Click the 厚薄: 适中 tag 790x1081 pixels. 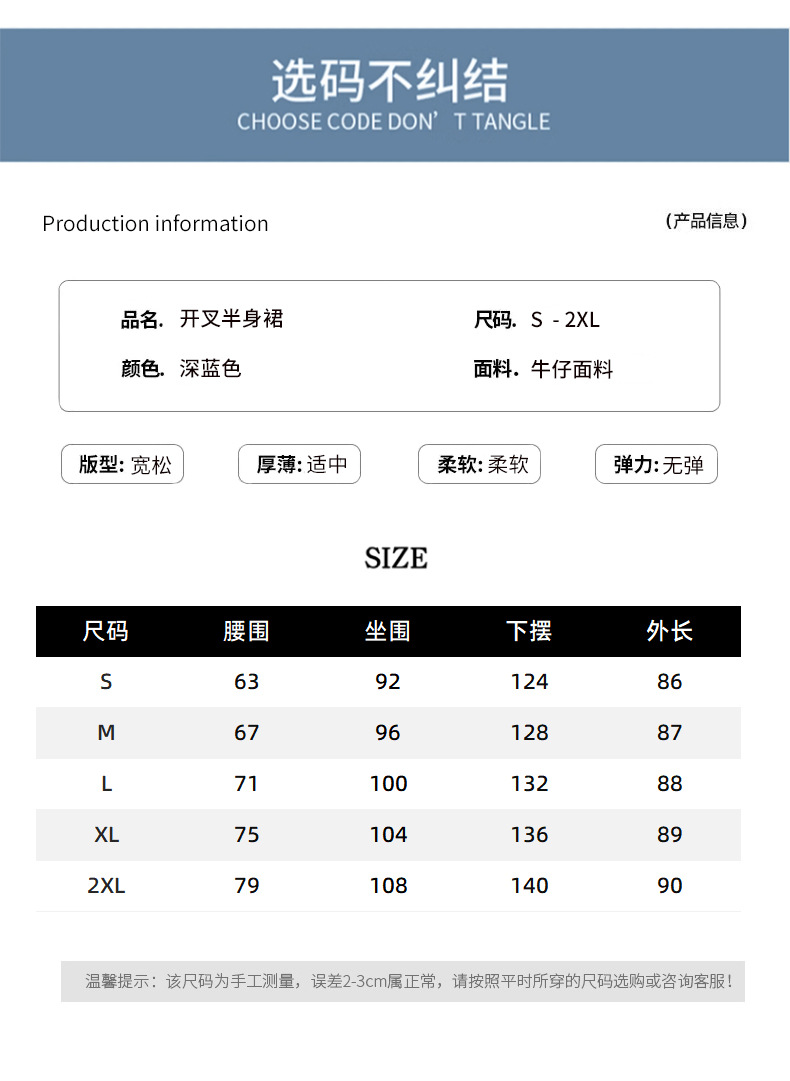pyautogui.click(x=299, y=464)
